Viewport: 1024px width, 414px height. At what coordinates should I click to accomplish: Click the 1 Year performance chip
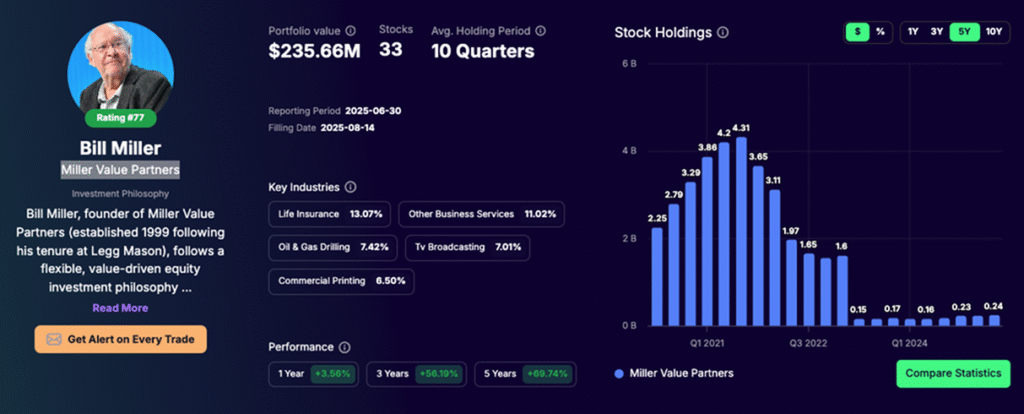(x=314, y=374)
